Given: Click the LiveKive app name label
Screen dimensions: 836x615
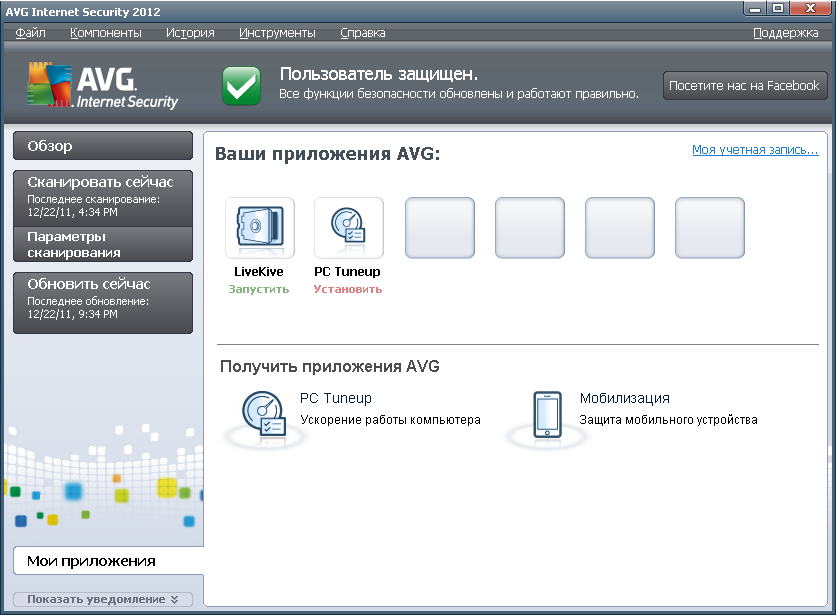Looking at the screenshot, I should point(259,271).
